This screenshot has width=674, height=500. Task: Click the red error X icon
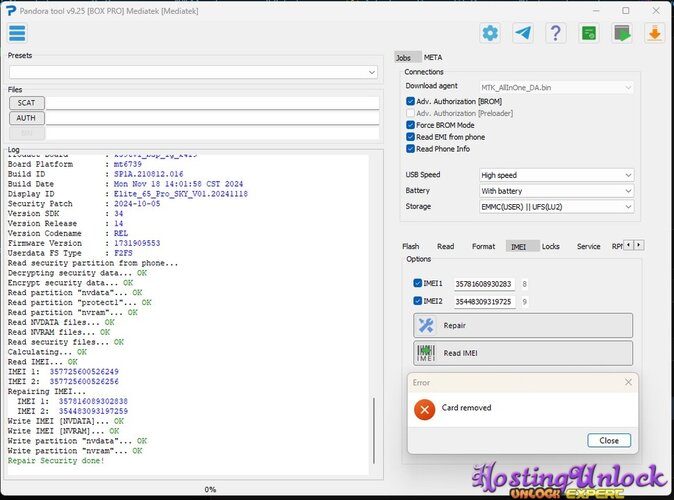point(424,410)
